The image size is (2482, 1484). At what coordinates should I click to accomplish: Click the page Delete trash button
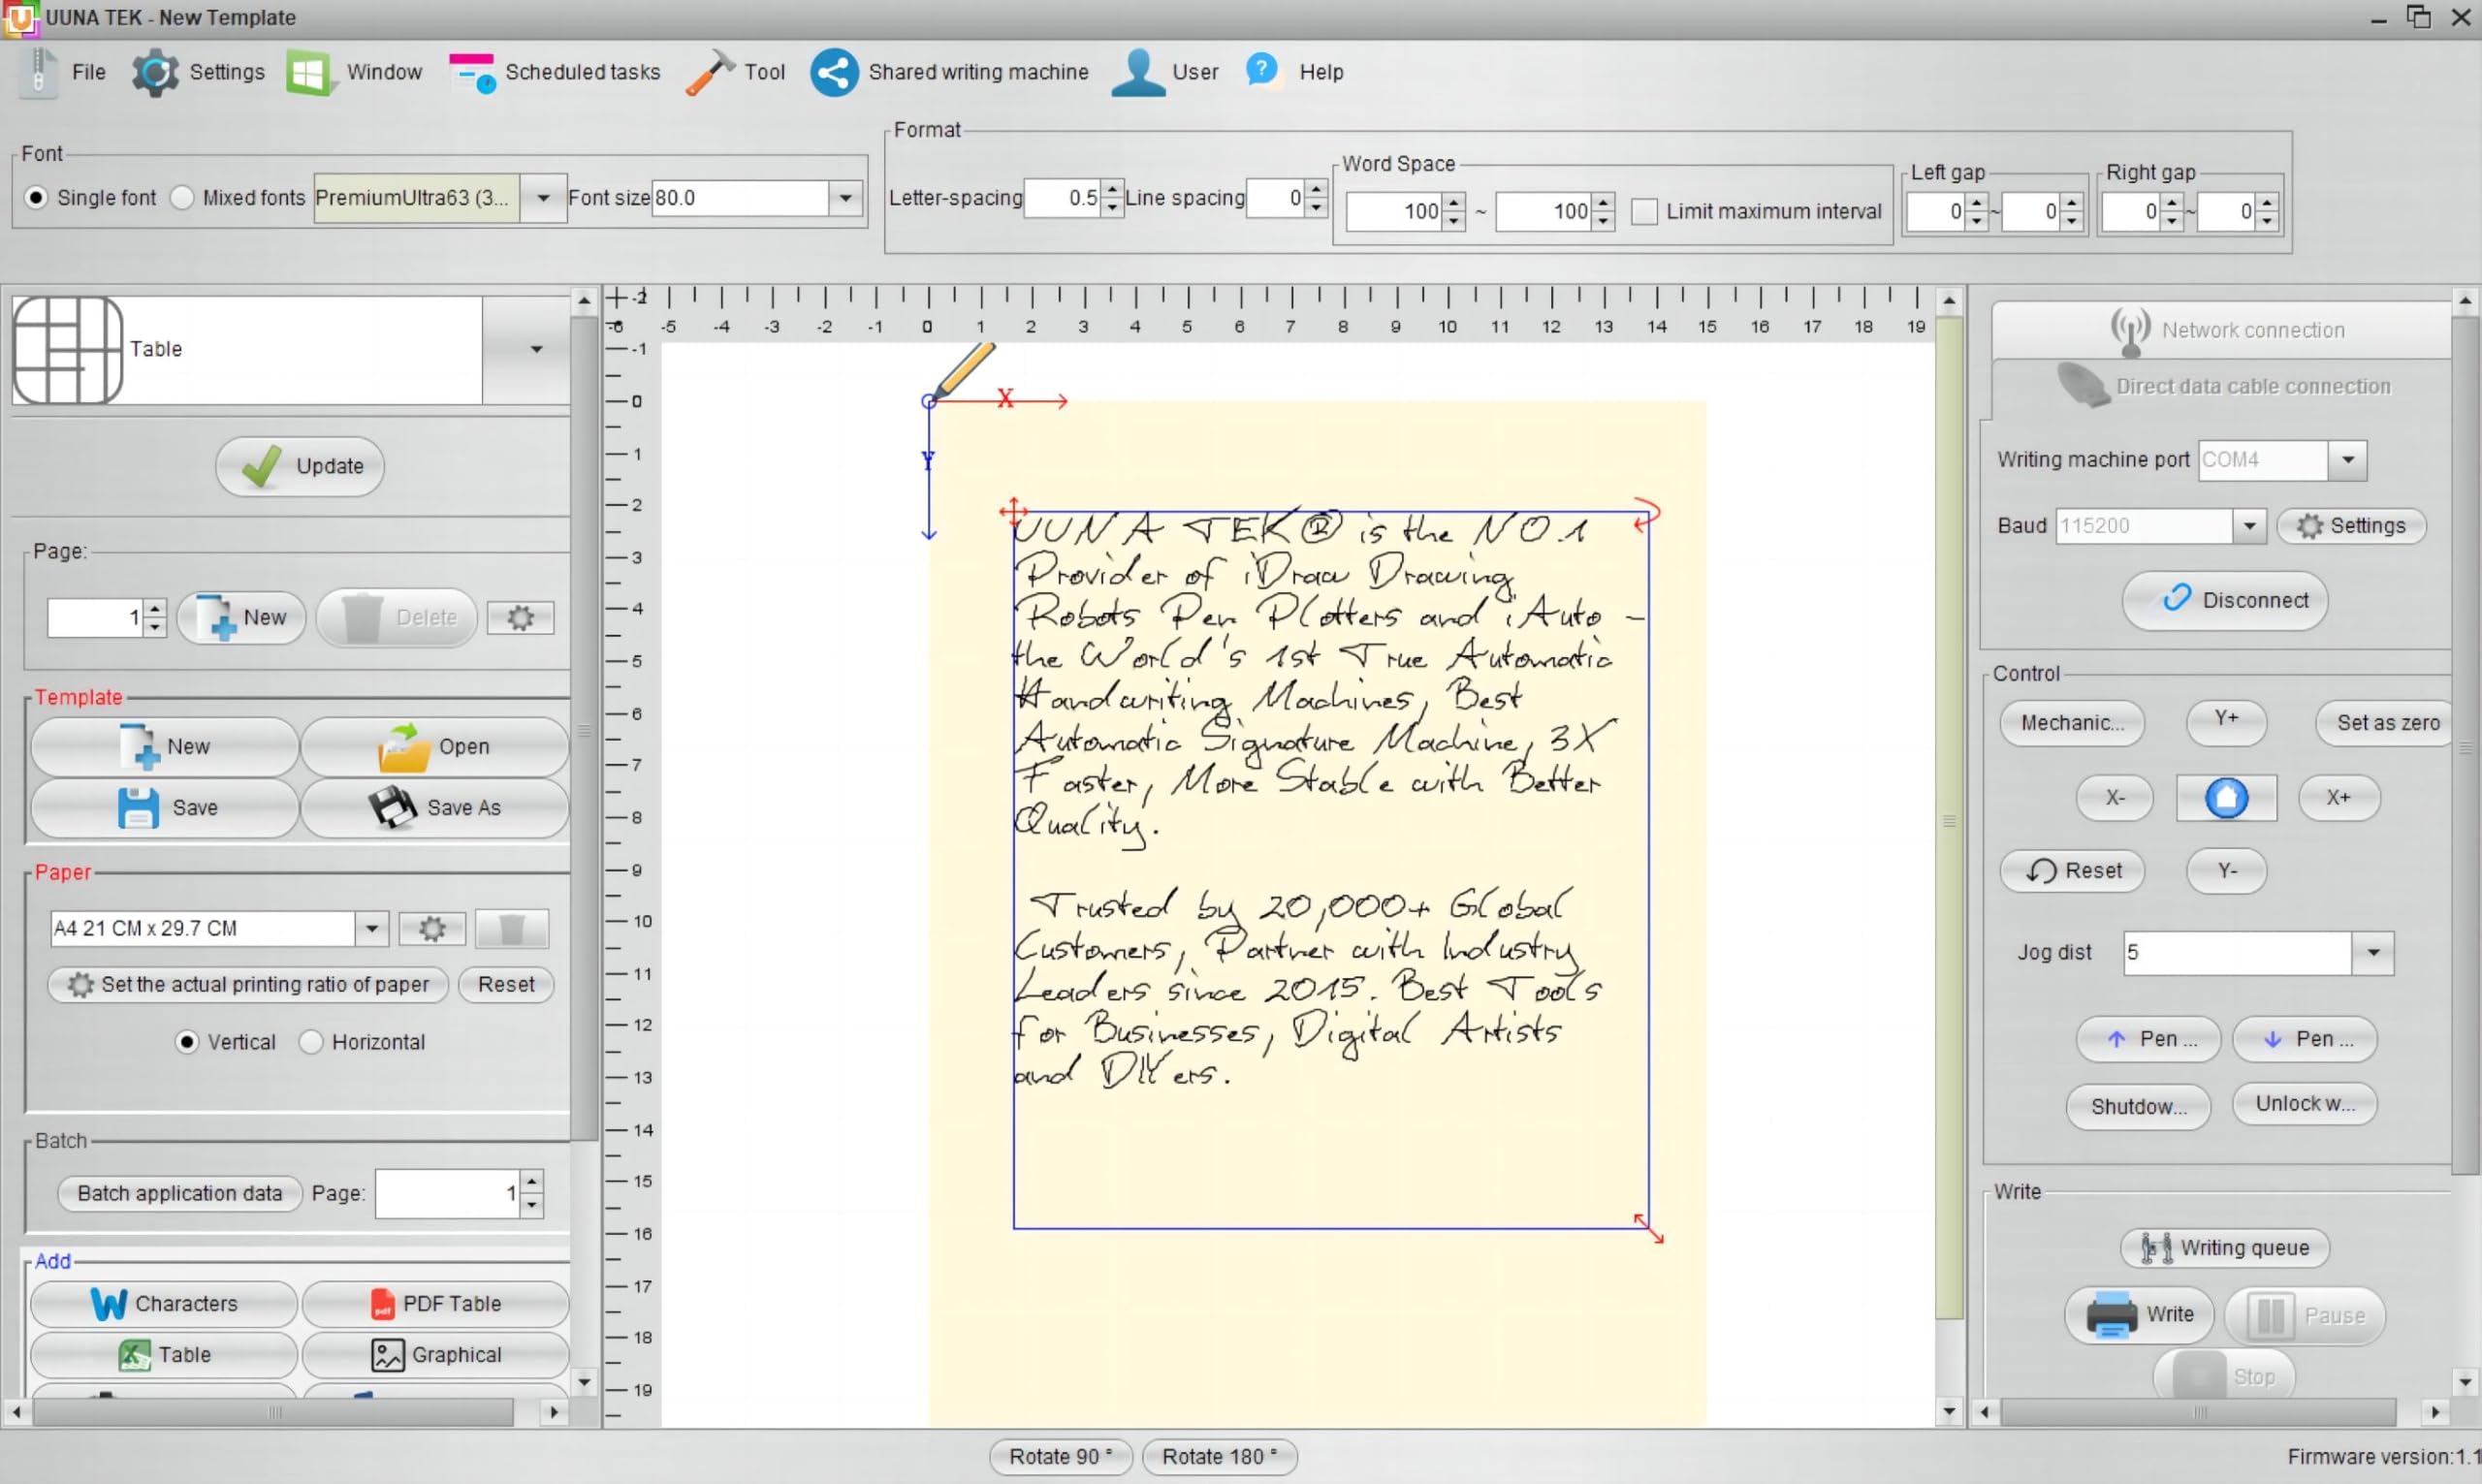click(x=397, y=617)
